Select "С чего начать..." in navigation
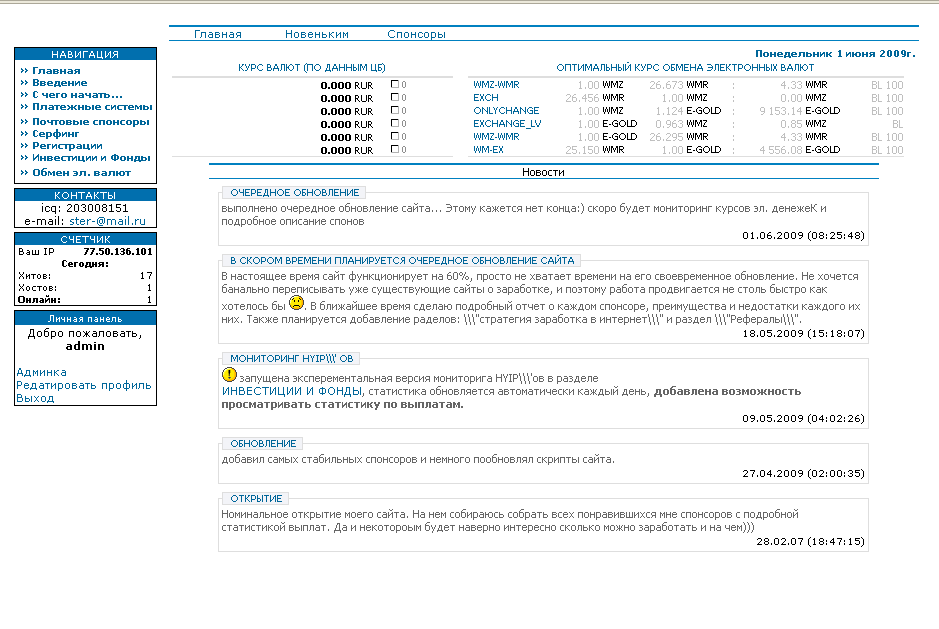Image resolution: width=939 pixels, height=629 pixels. tap(77, 95)
